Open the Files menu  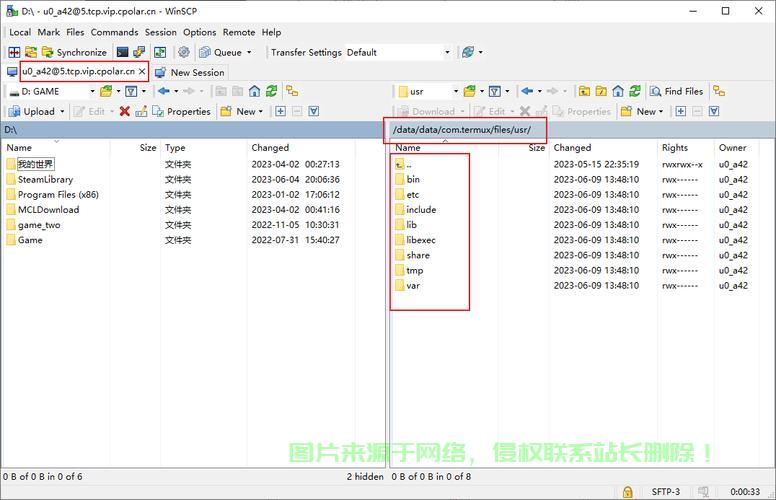point(75,32)
